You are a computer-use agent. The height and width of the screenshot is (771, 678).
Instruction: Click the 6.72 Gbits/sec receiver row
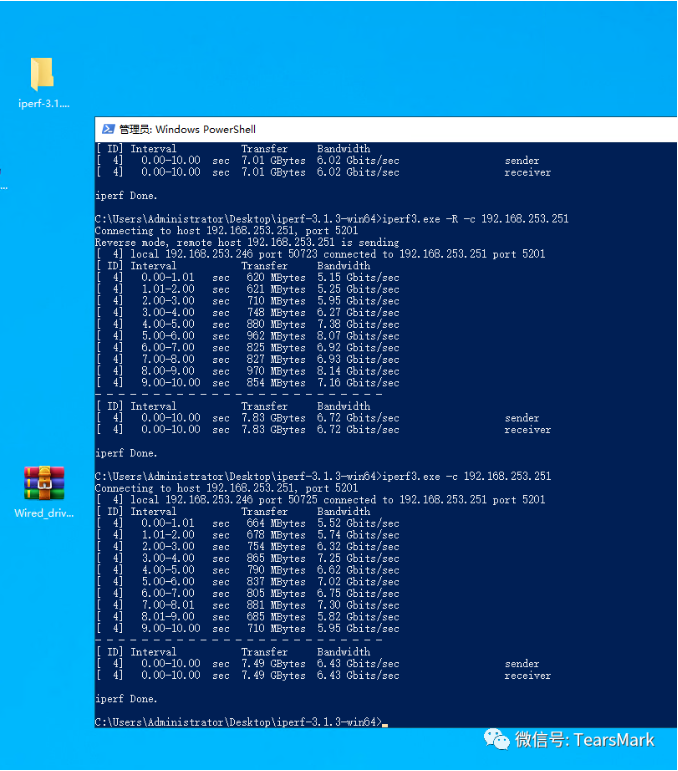pyautogui.click(x=324, y=430)
